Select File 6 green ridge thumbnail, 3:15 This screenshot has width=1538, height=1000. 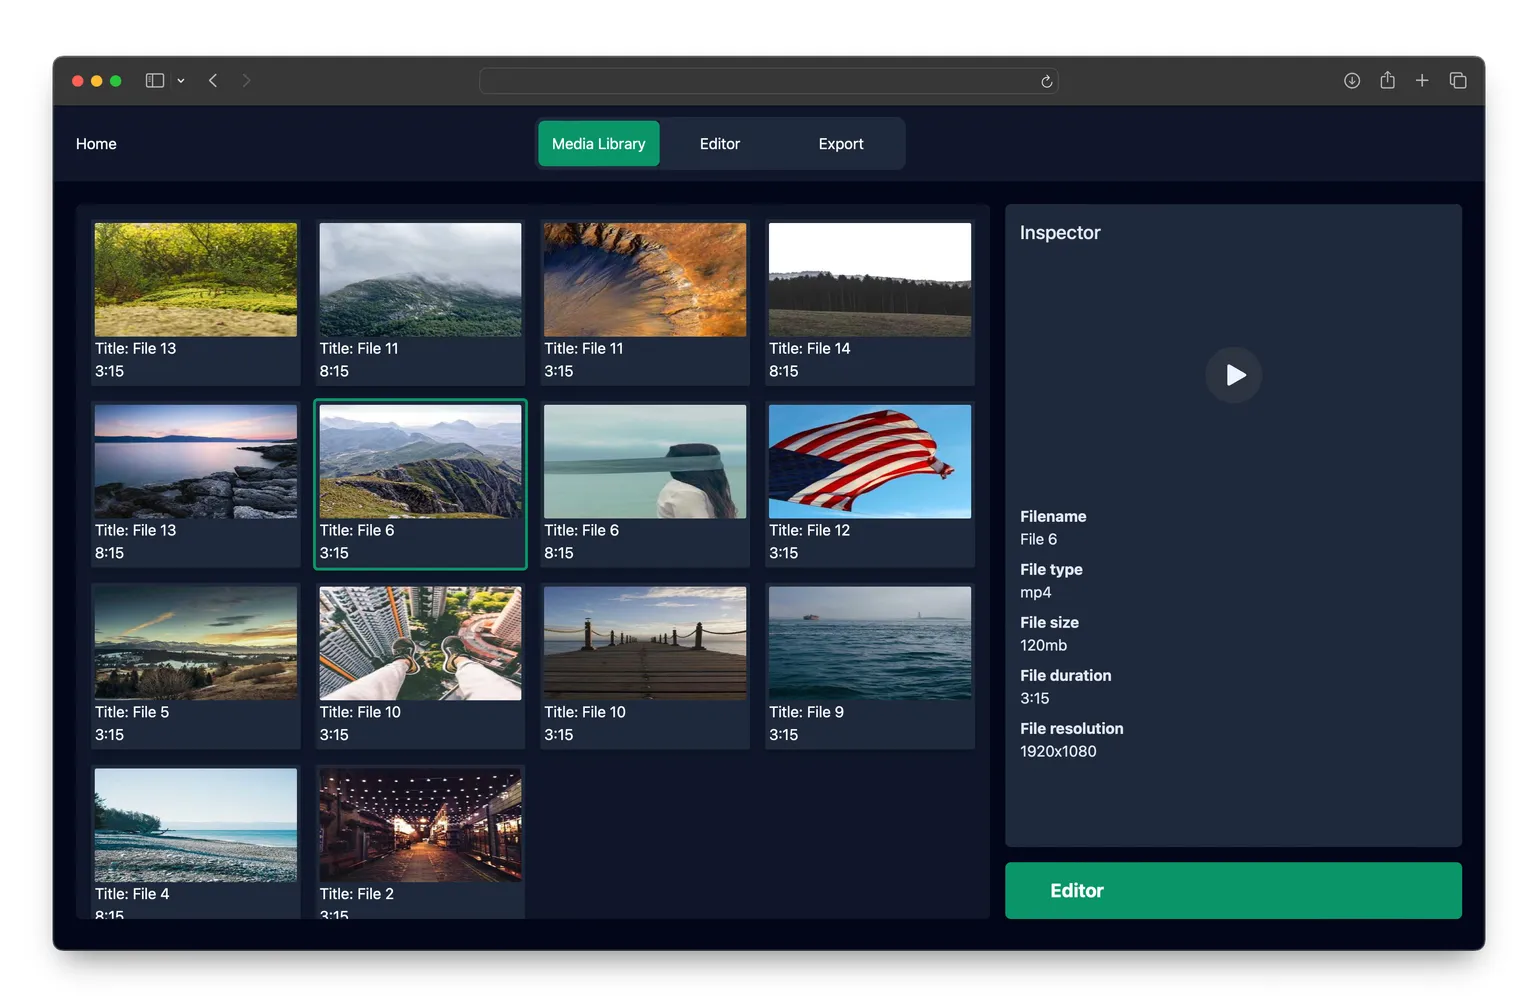tap(420, 462)
